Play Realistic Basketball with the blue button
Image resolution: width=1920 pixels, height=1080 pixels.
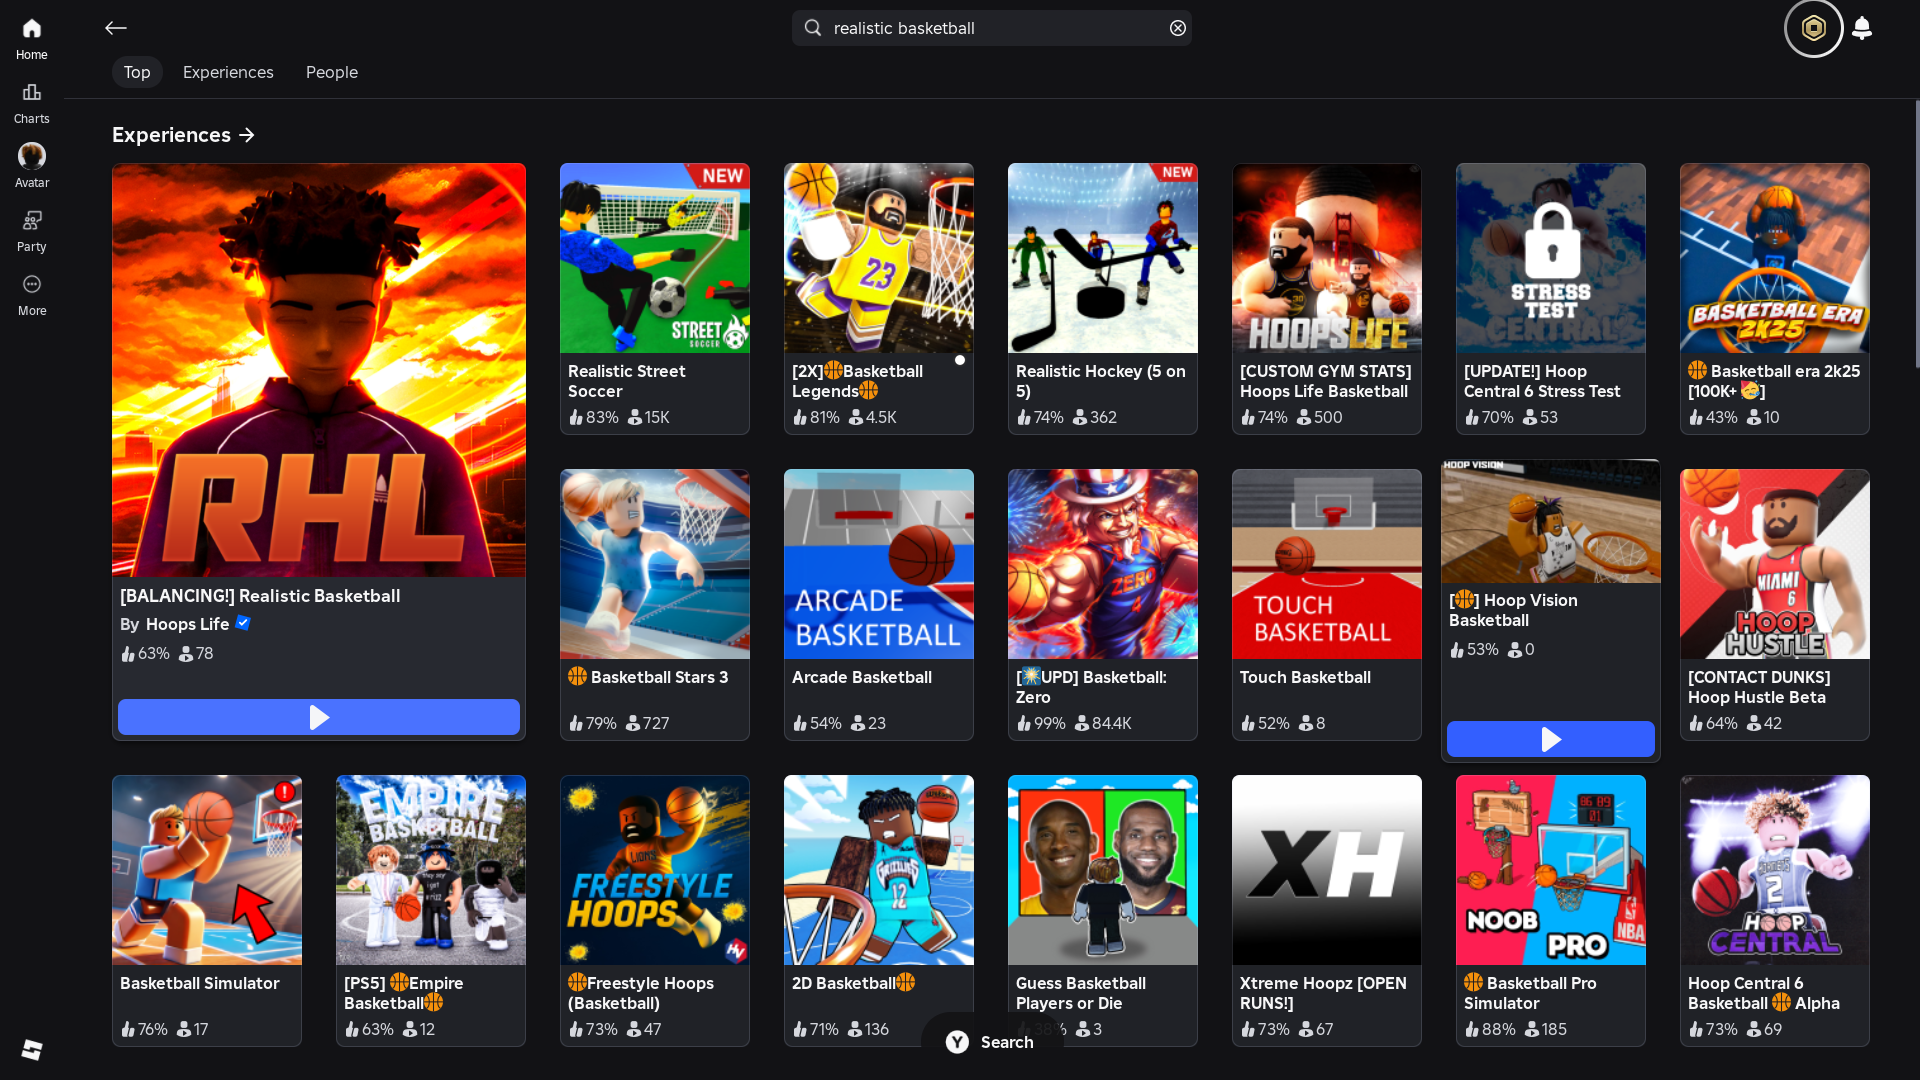point(319,717)
